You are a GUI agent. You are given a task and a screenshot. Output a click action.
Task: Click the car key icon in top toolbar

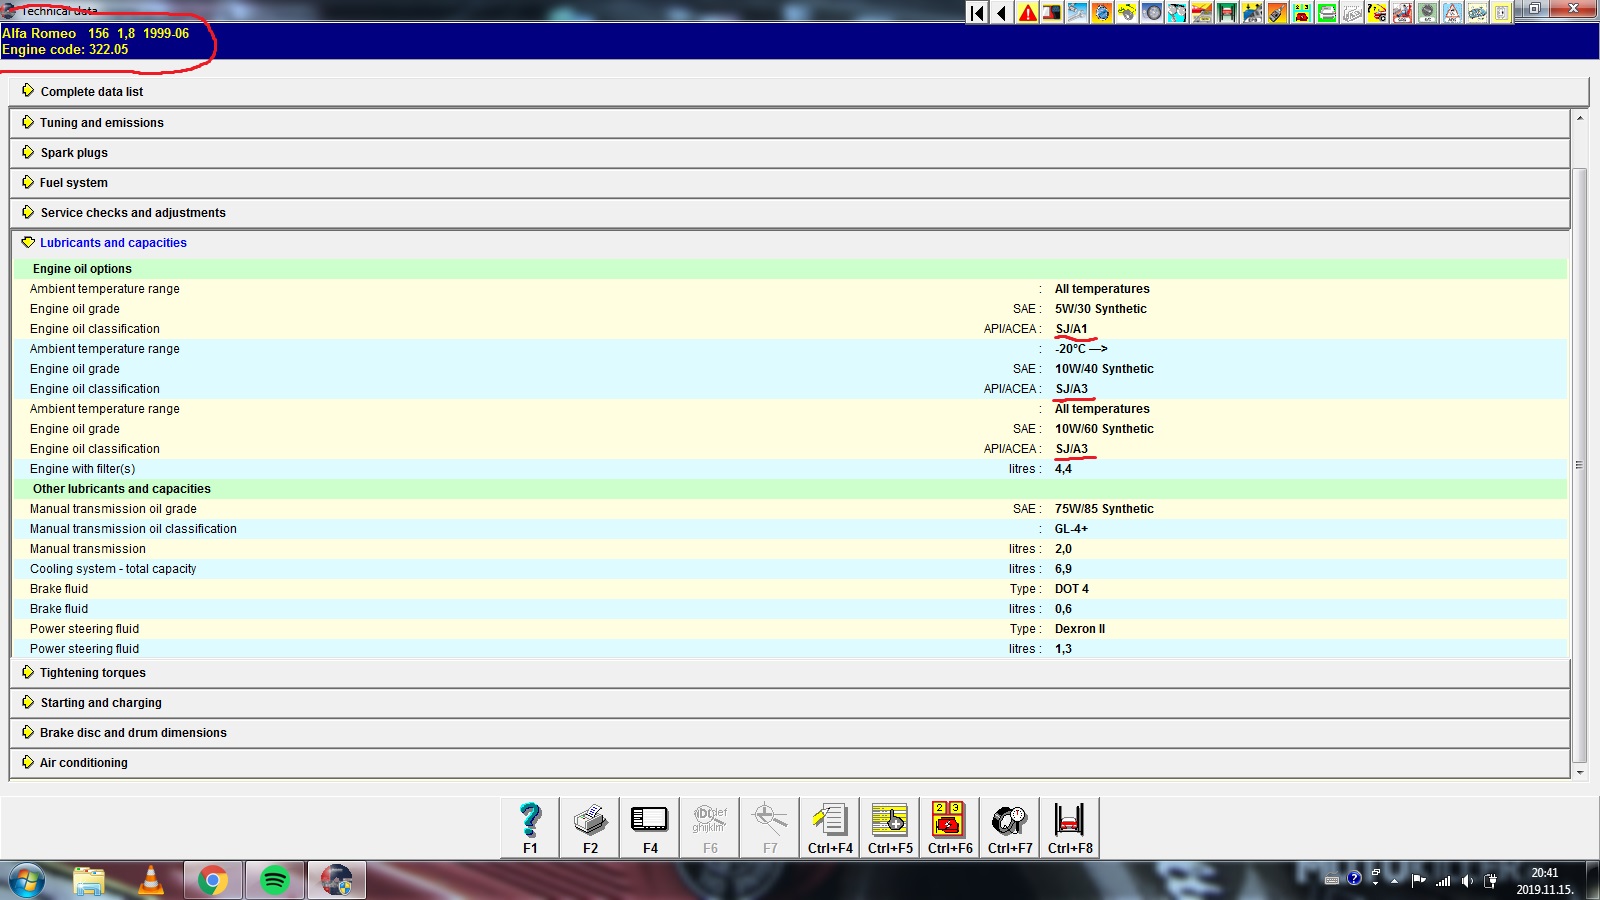point(1277,13)
